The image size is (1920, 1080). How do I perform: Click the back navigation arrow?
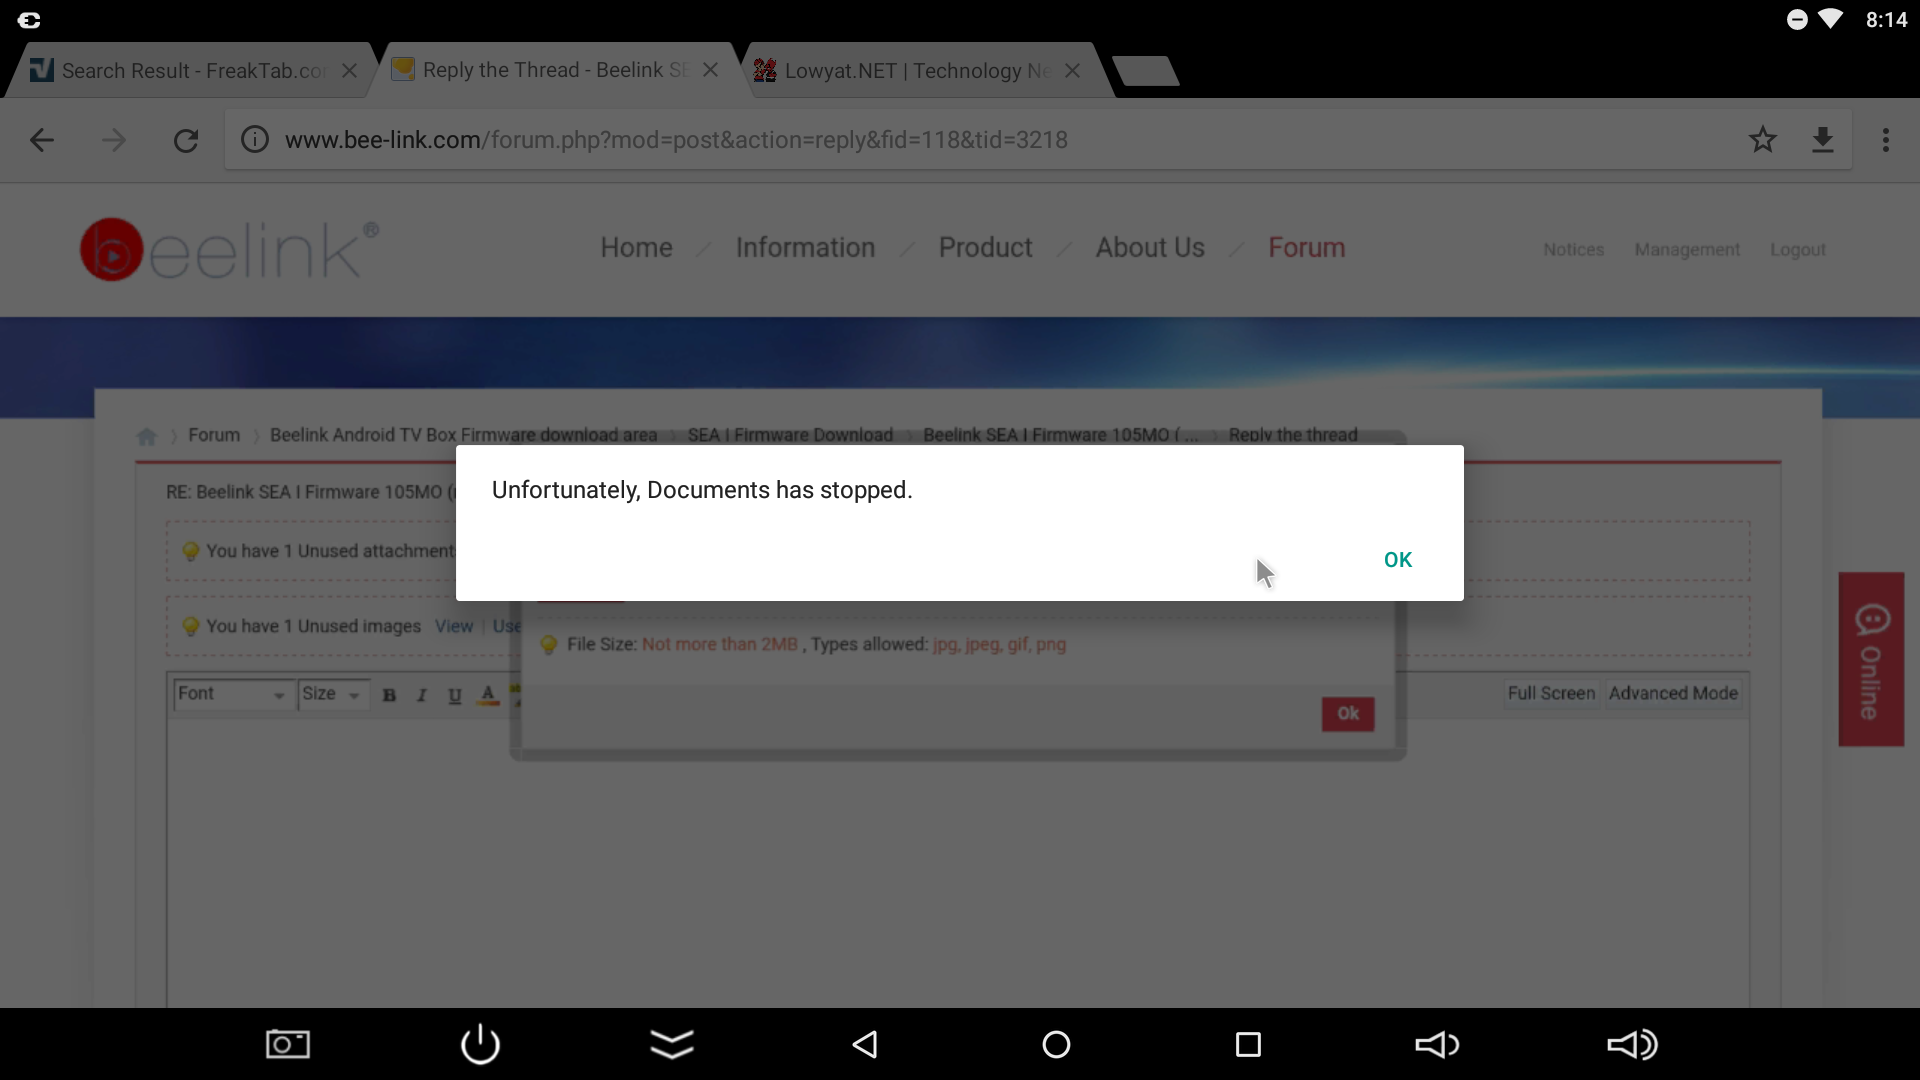(41, 138)
